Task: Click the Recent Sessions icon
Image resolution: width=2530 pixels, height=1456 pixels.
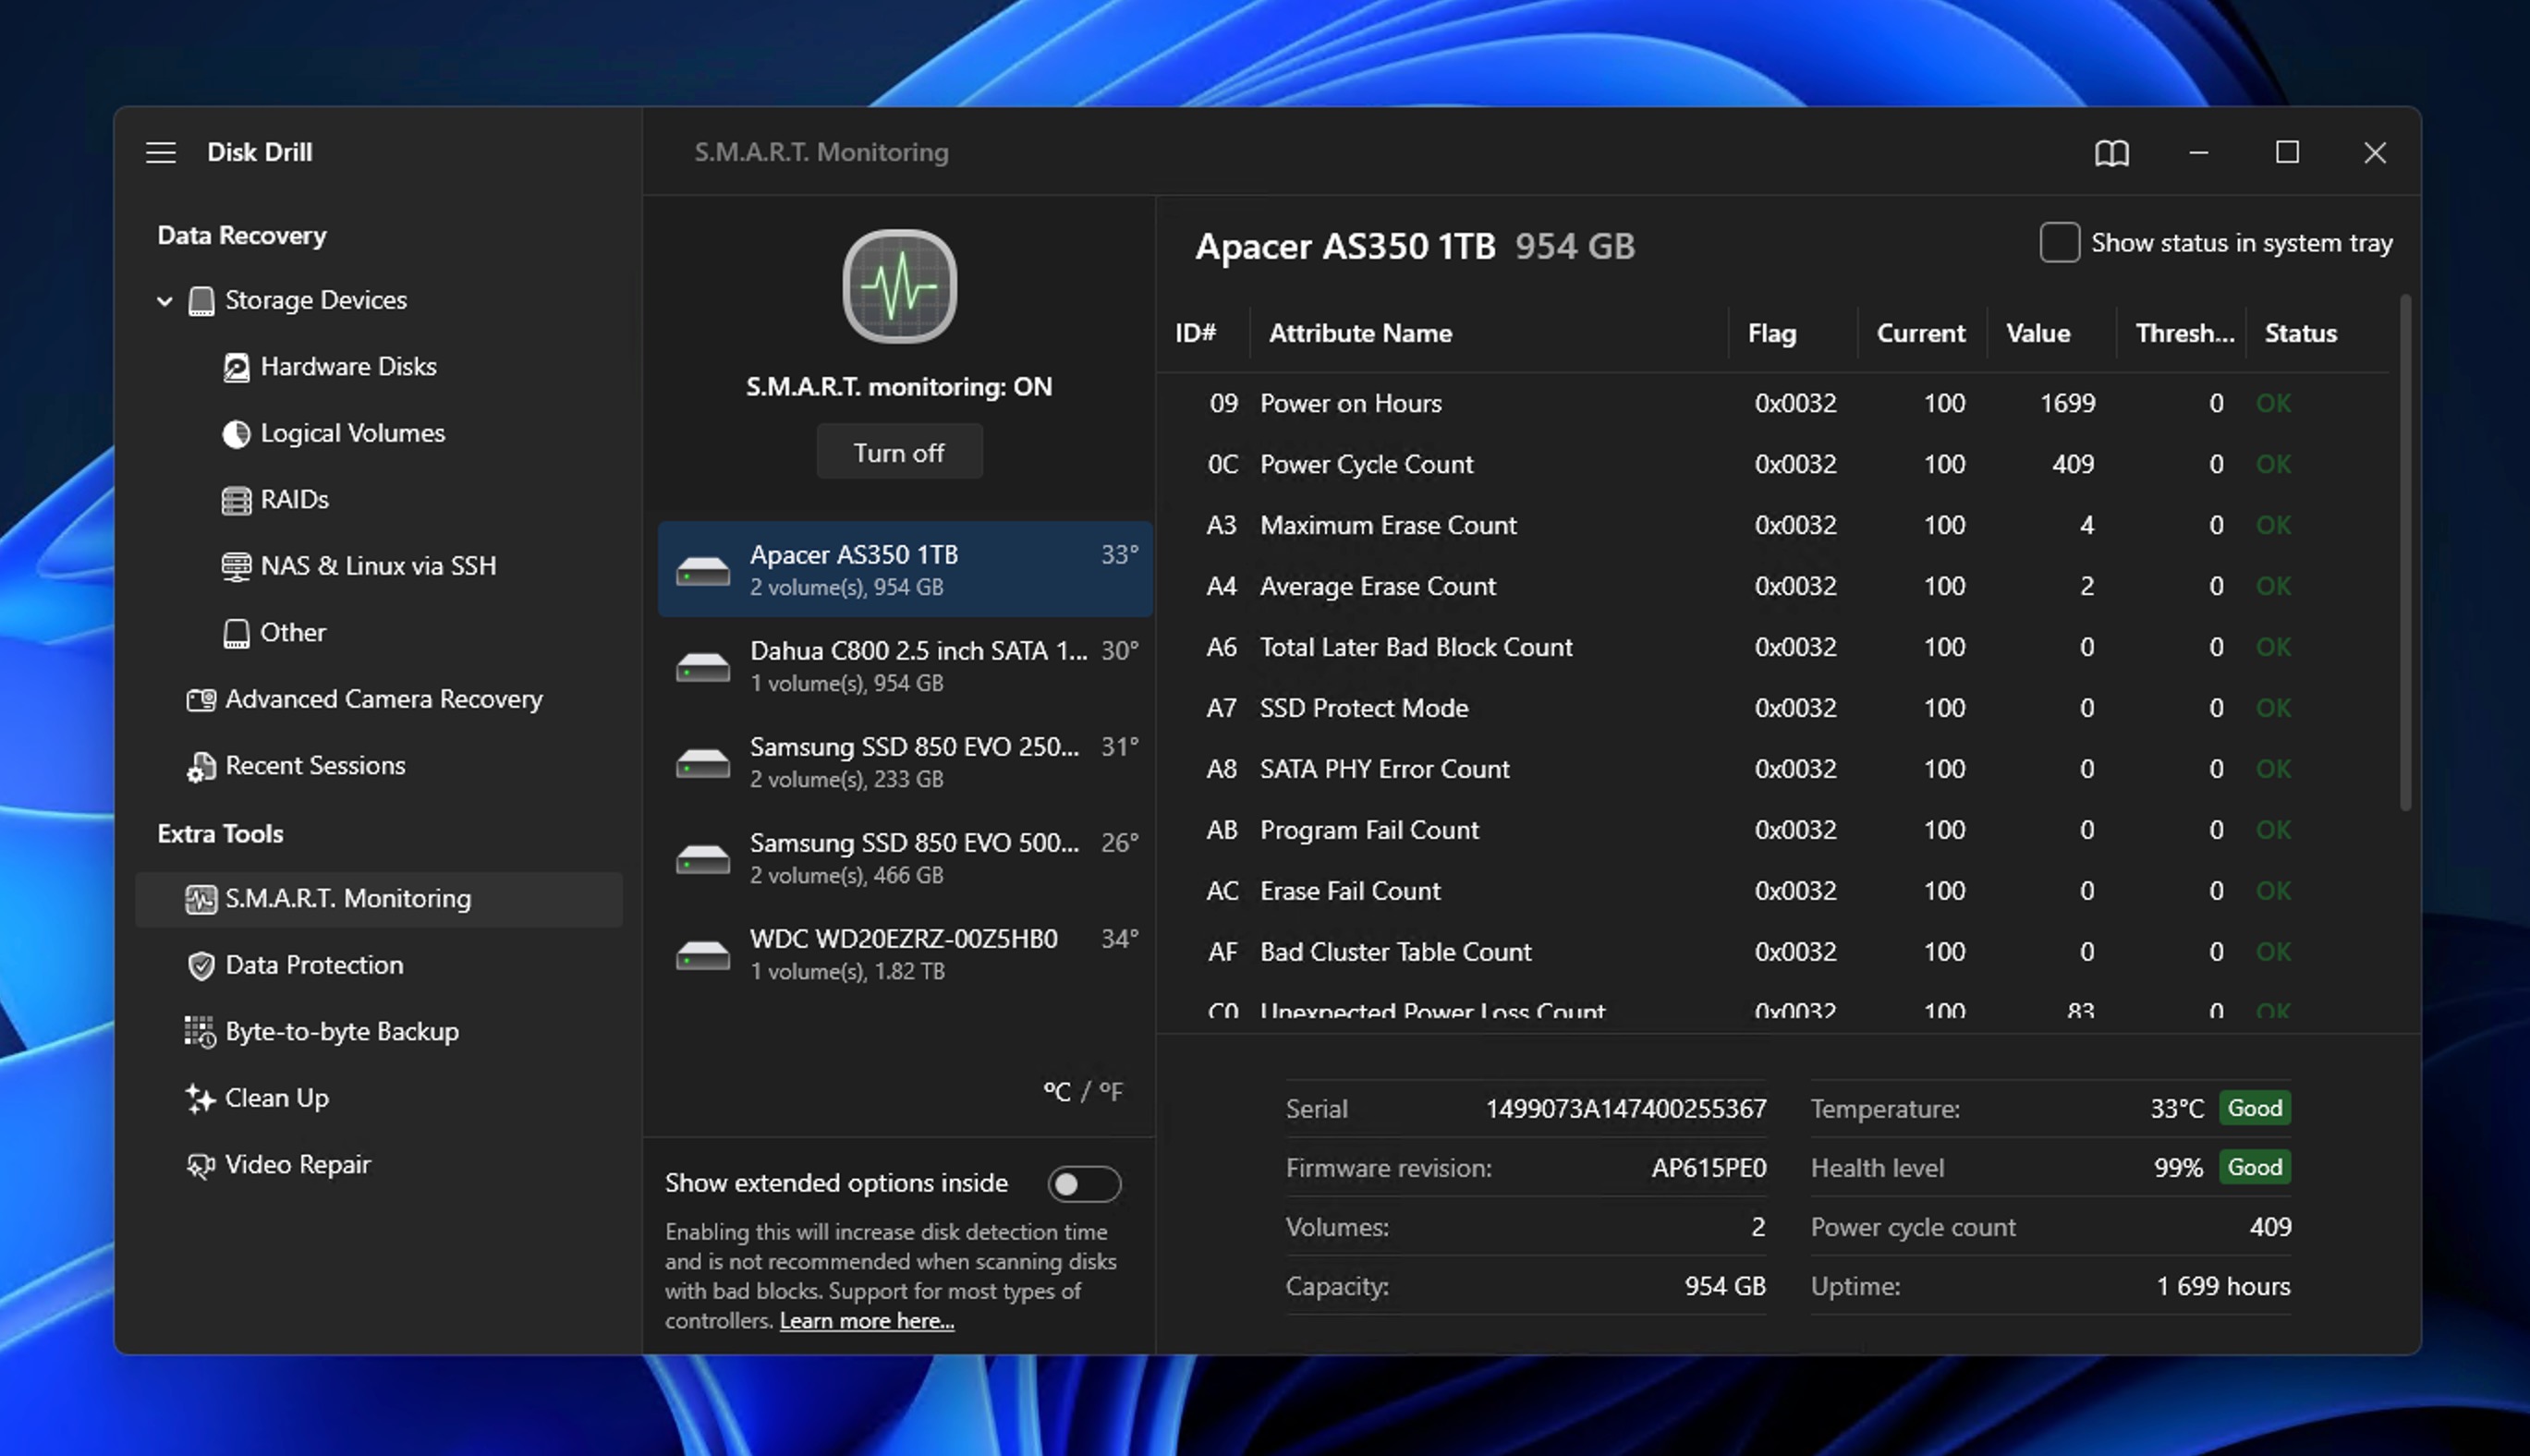Action: click(x=201, y=767)
